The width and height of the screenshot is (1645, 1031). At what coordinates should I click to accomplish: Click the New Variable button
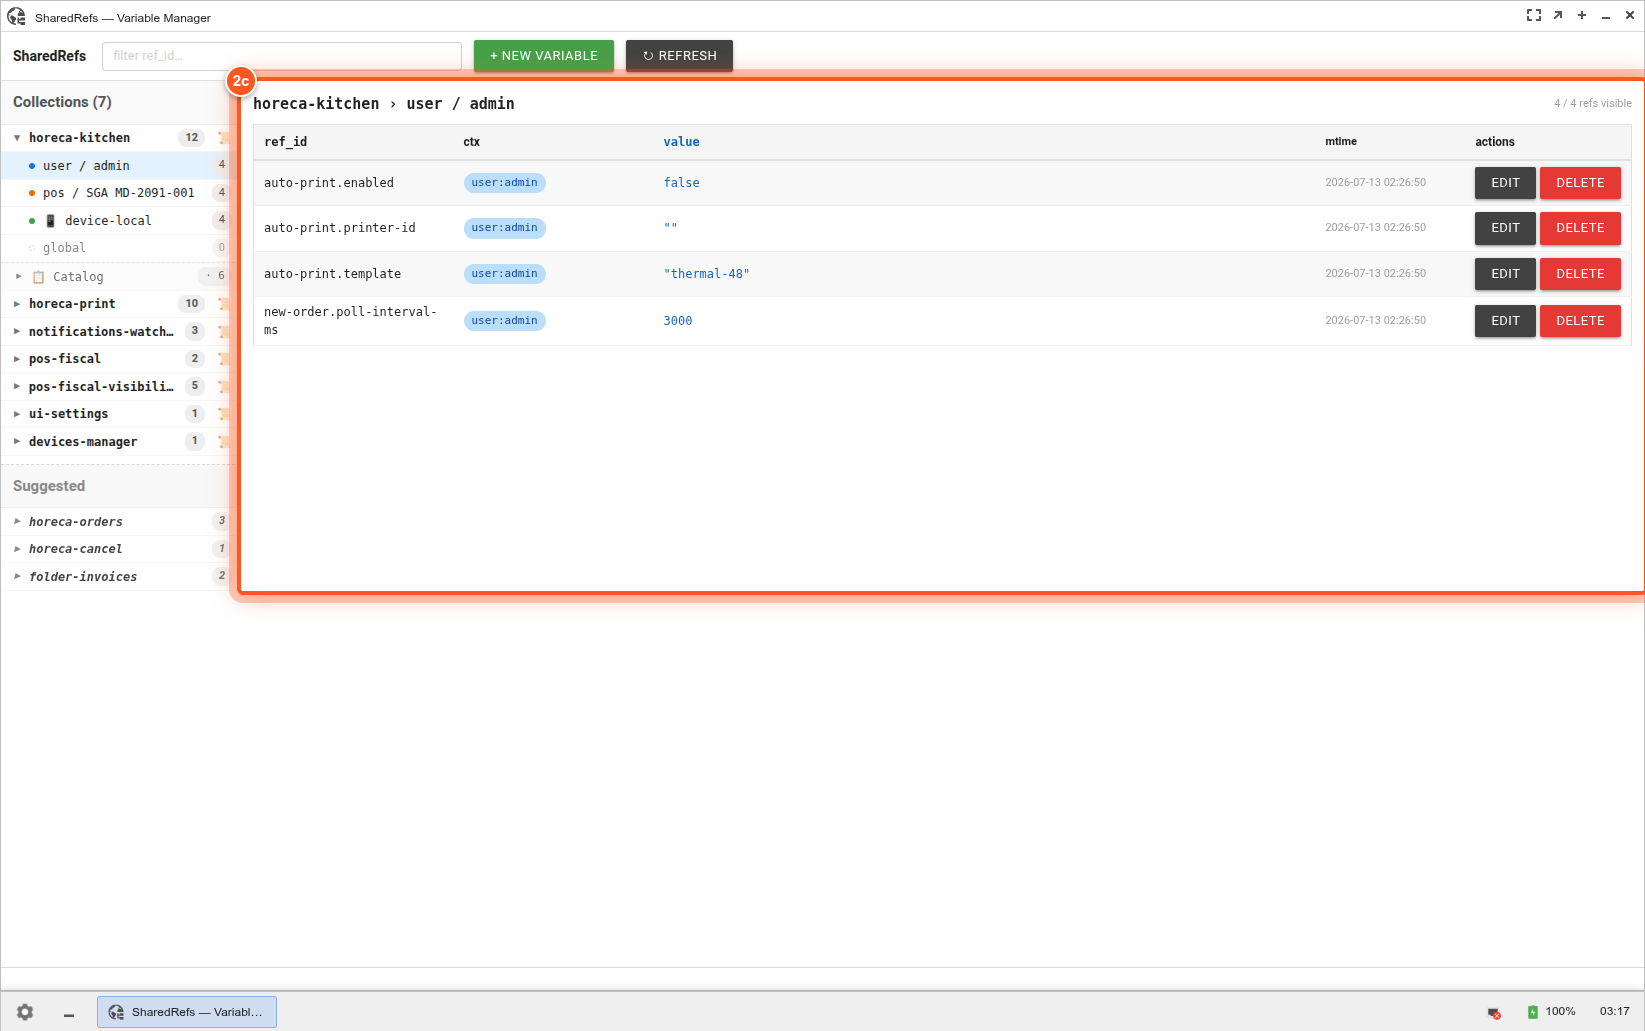click(x=544, y=56)
